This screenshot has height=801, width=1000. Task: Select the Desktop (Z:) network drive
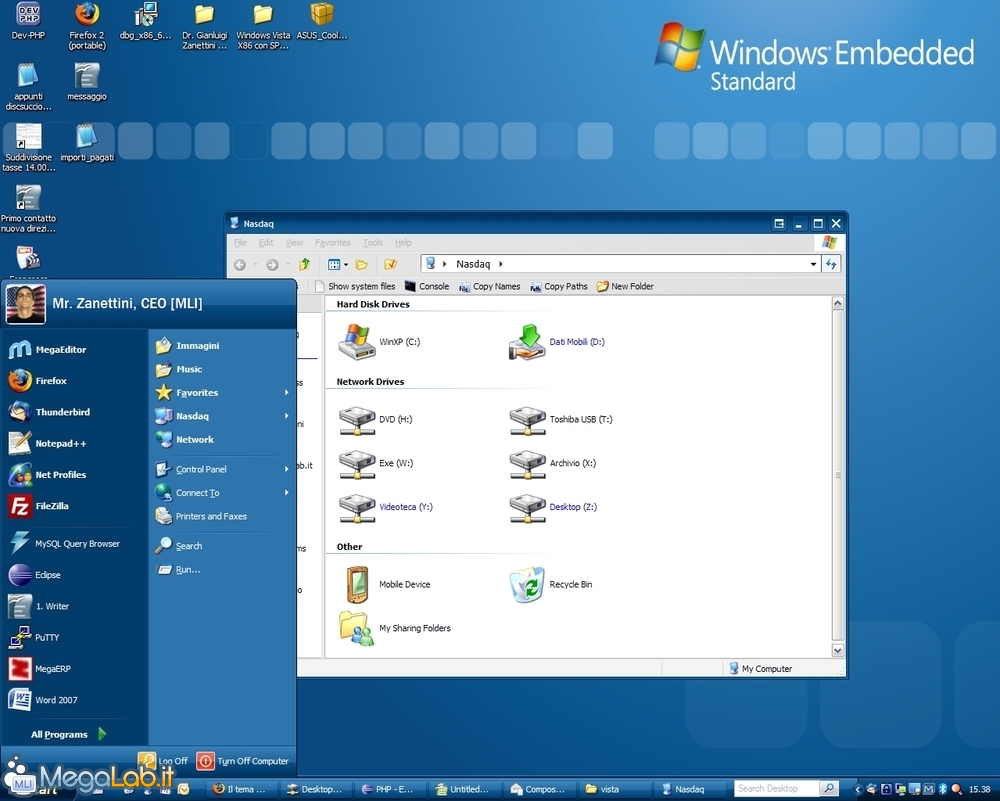tap(553, 508)
